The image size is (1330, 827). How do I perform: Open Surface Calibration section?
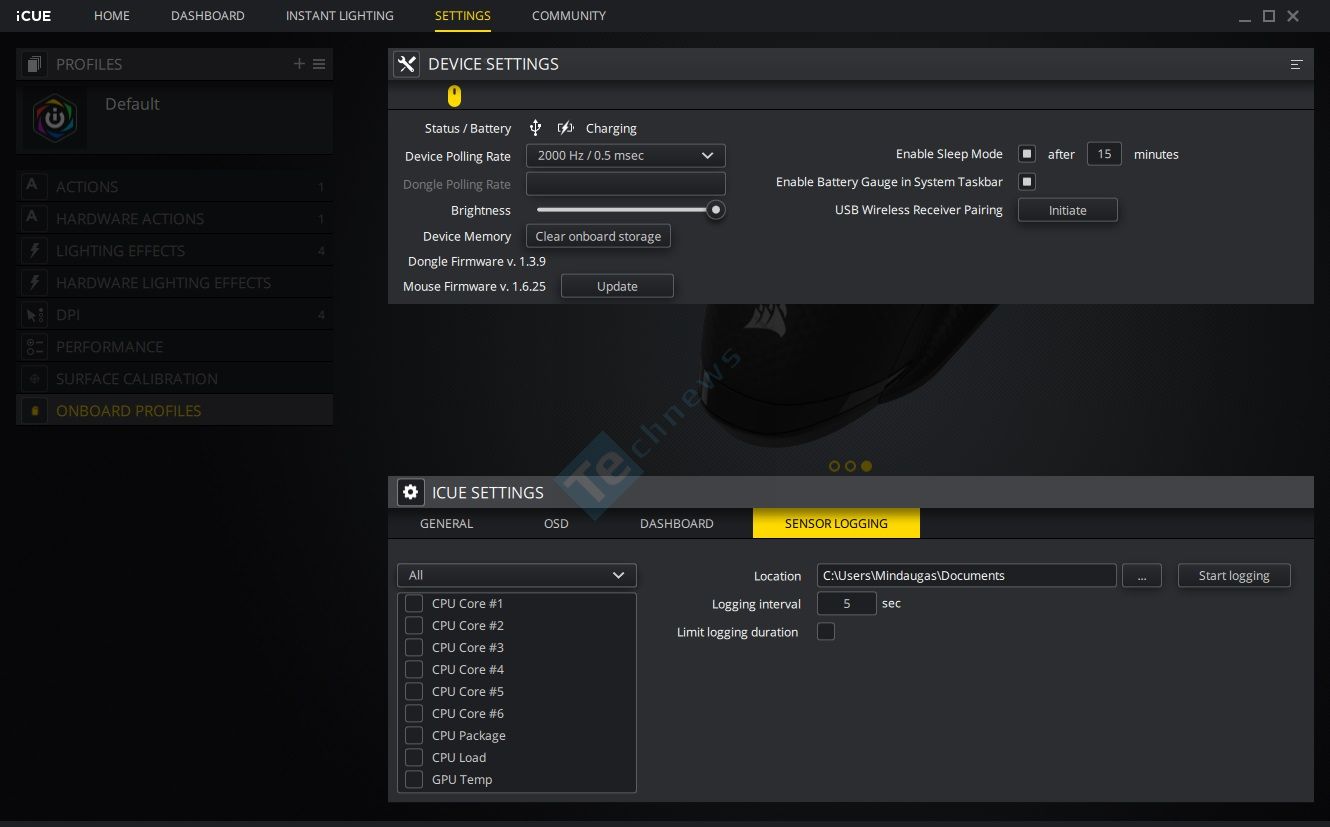click(x=137, y=379)
